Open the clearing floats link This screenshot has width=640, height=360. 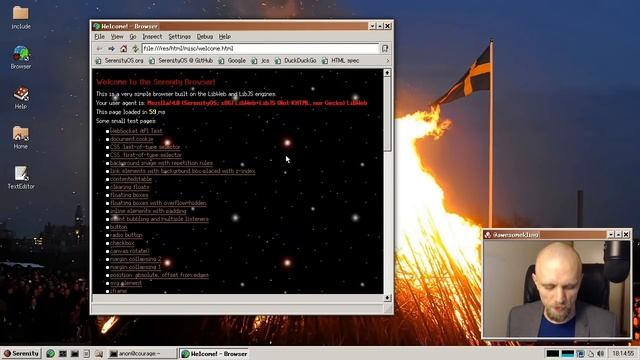(x=129, y=187)
